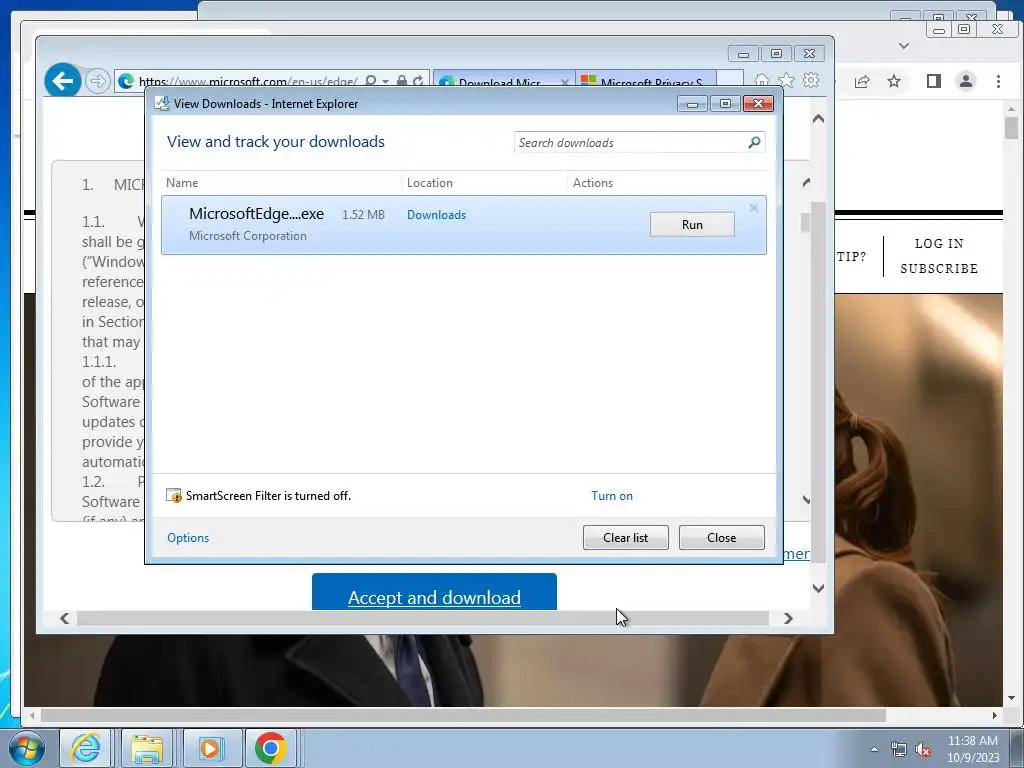Click SUBSCRIBE on the background webpage
Screen dimensions: 1024x768
pyautogui.click(x=938, y=268)
